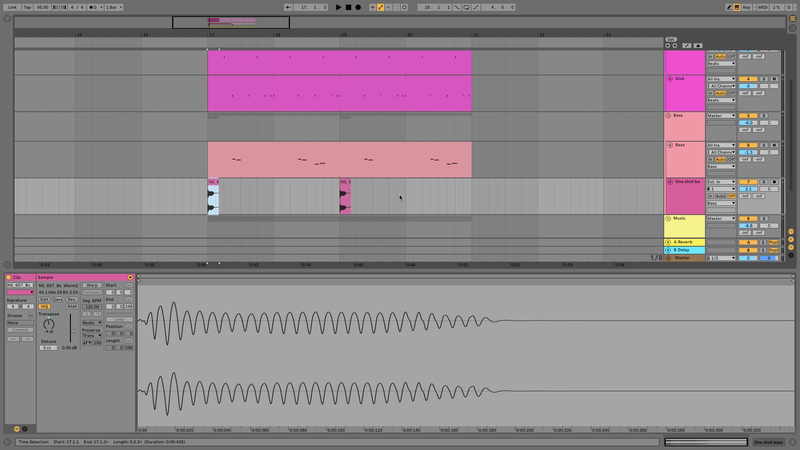Viewport: 800px width, 450px height.
Task: Click the Set locator button
Action: (671, 39)
